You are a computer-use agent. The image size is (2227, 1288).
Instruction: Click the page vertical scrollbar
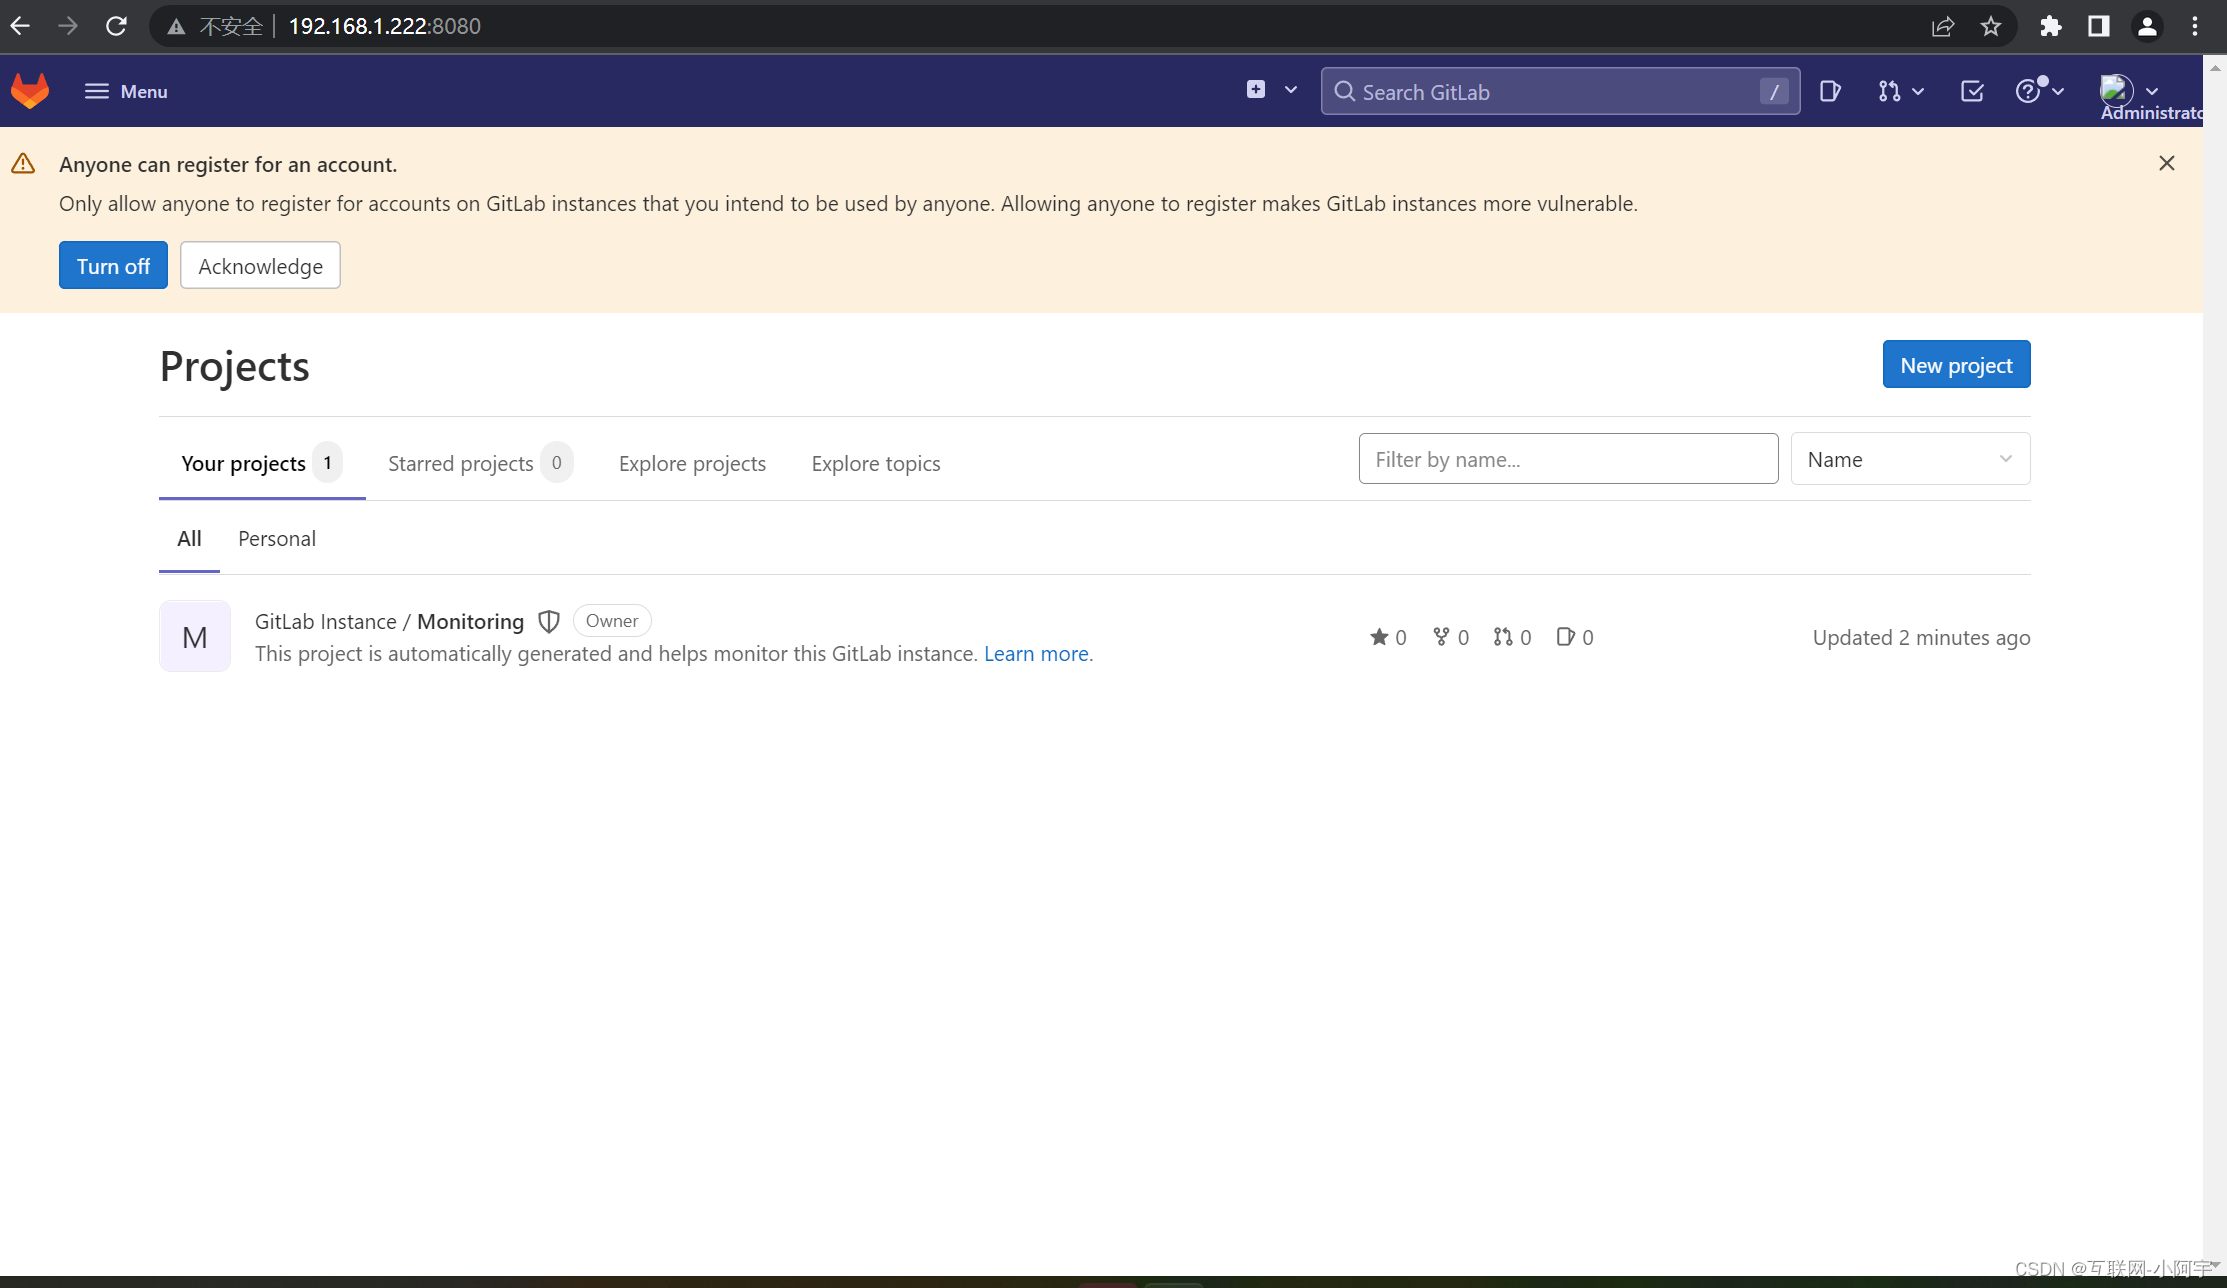point(2215,665)
